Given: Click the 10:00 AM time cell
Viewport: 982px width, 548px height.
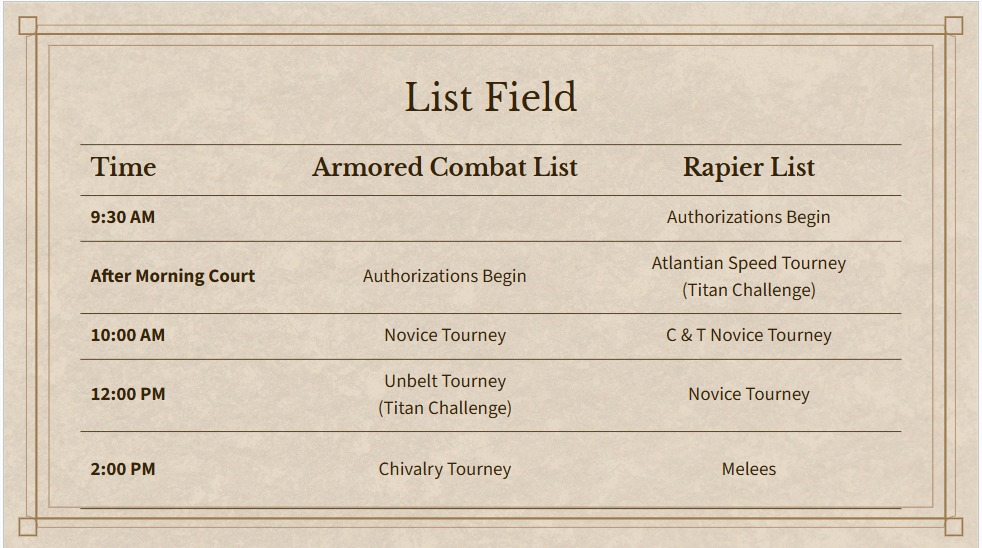Looking at the screenshot, I should [x=128, y=335].
